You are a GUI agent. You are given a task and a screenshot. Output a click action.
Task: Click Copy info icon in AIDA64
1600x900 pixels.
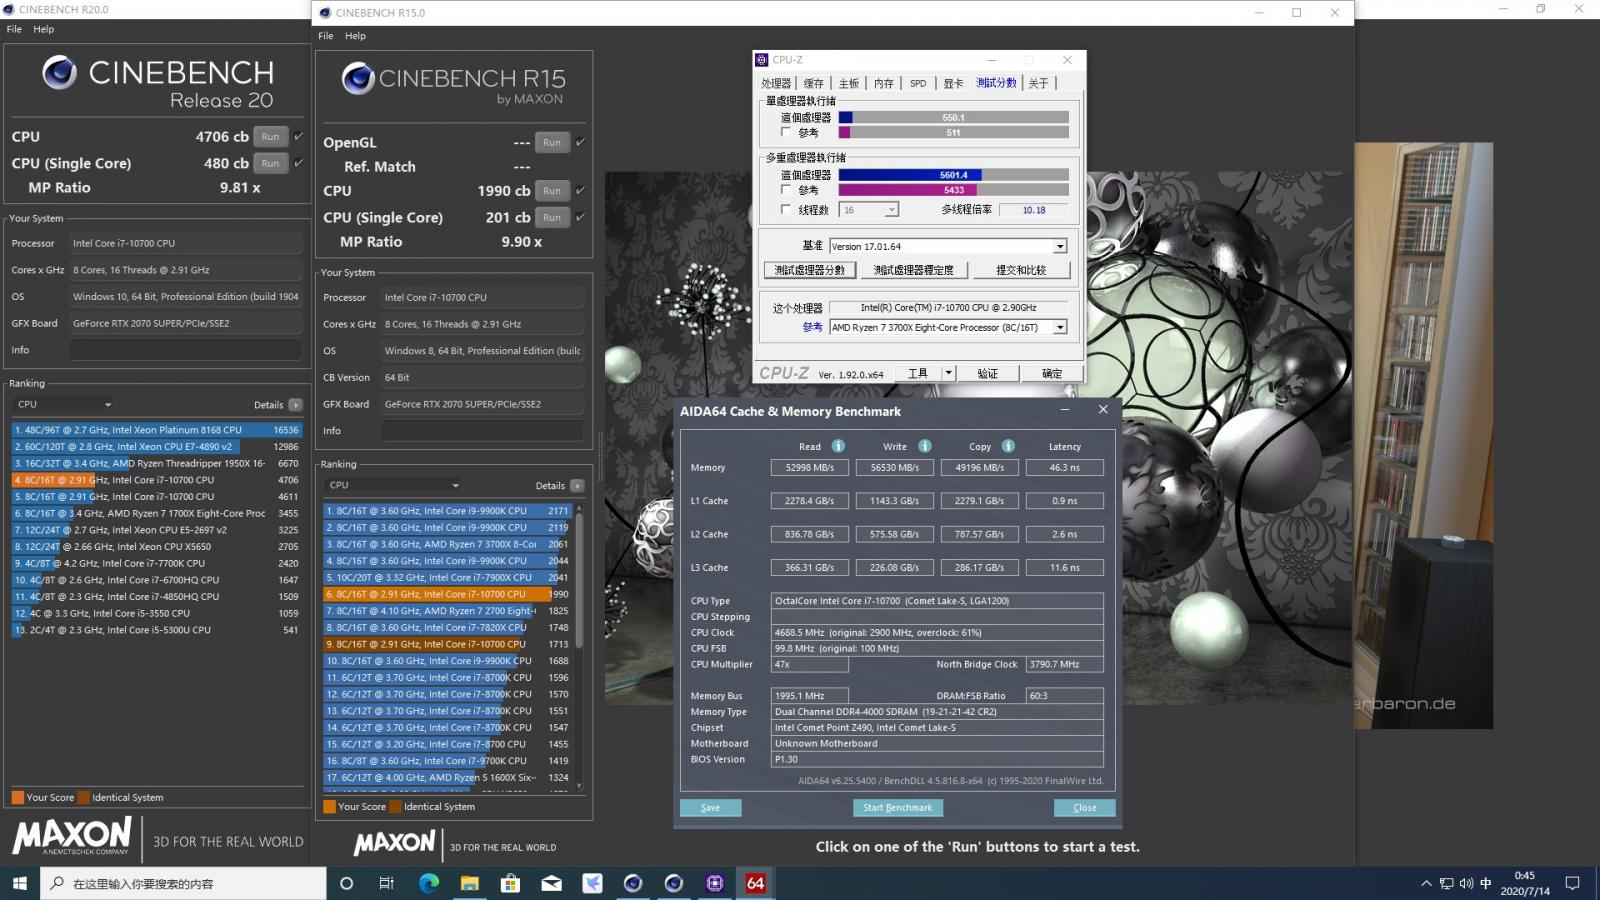click(x=1008, y=446)
